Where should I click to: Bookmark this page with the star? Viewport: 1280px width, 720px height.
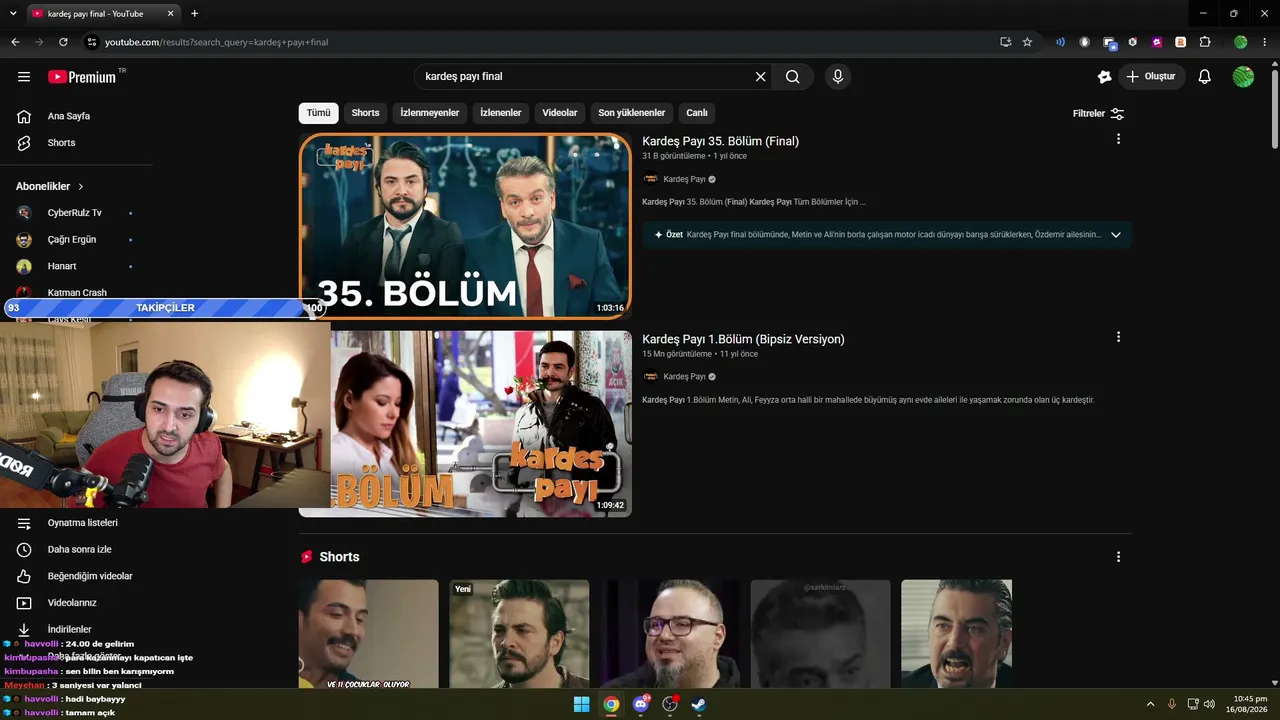[1027, 42]
